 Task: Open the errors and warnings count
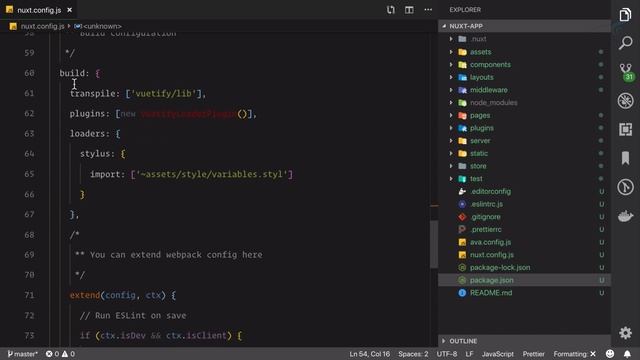[60, 354]
